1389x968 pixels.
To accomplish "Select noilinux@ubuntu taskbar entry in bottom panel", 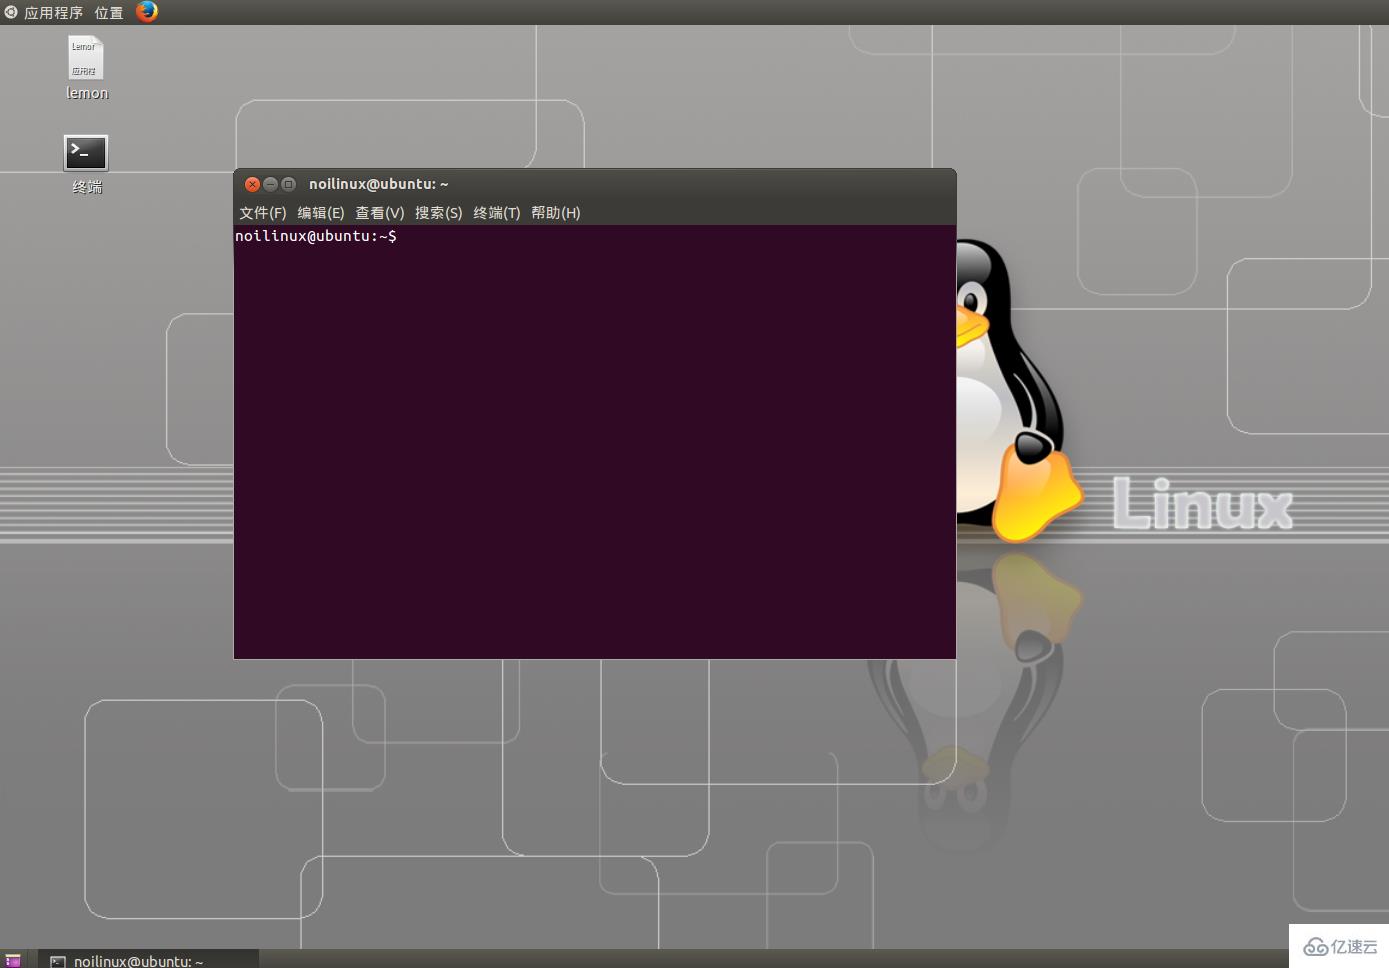I will 149,960.
